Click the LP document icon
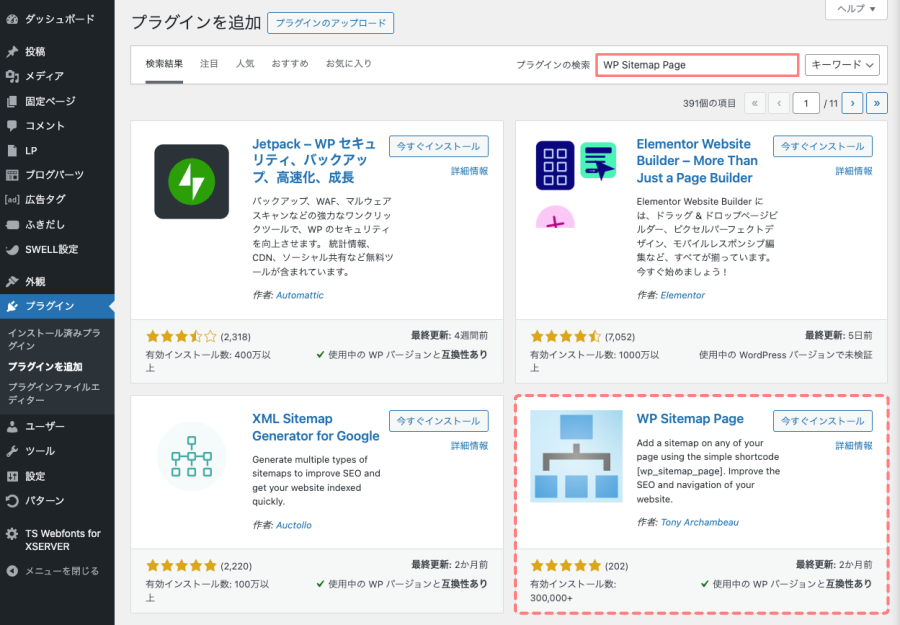 pyautogui.click(x=12, y=150)
